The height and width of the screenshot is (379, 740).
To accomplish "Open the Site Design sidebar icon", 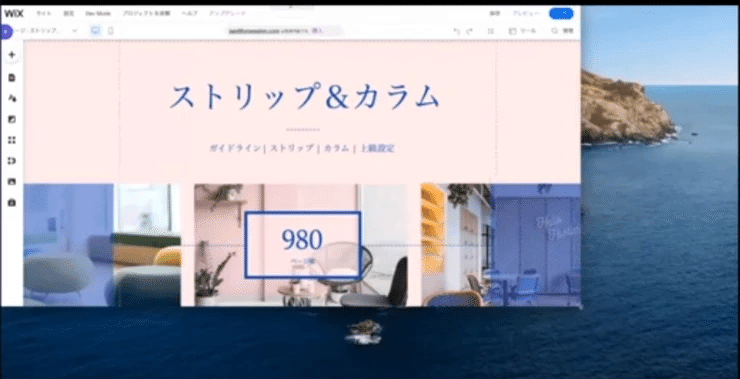I will tap(12, 98).
